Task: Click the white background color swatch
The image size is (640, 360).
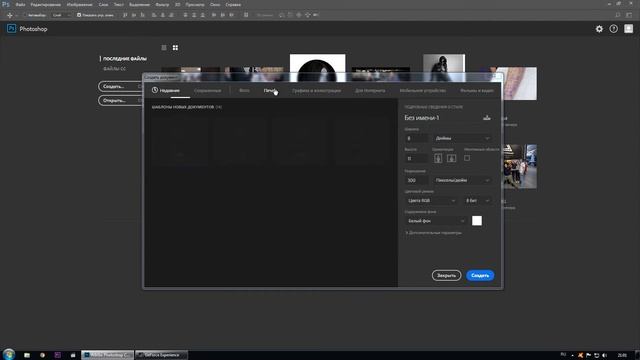Action: pyautogui.click(x=477, y=221)
